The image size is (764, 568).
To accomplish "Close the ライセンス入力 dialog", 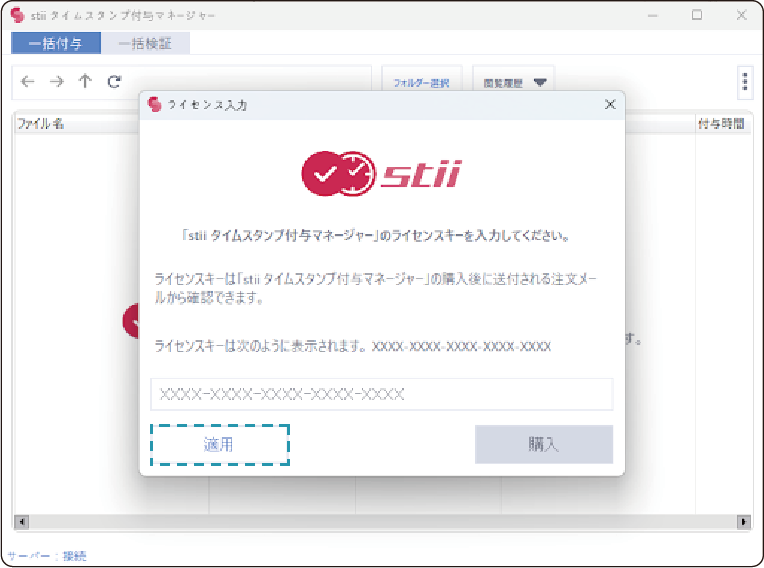I will click(x=610, y=104).
